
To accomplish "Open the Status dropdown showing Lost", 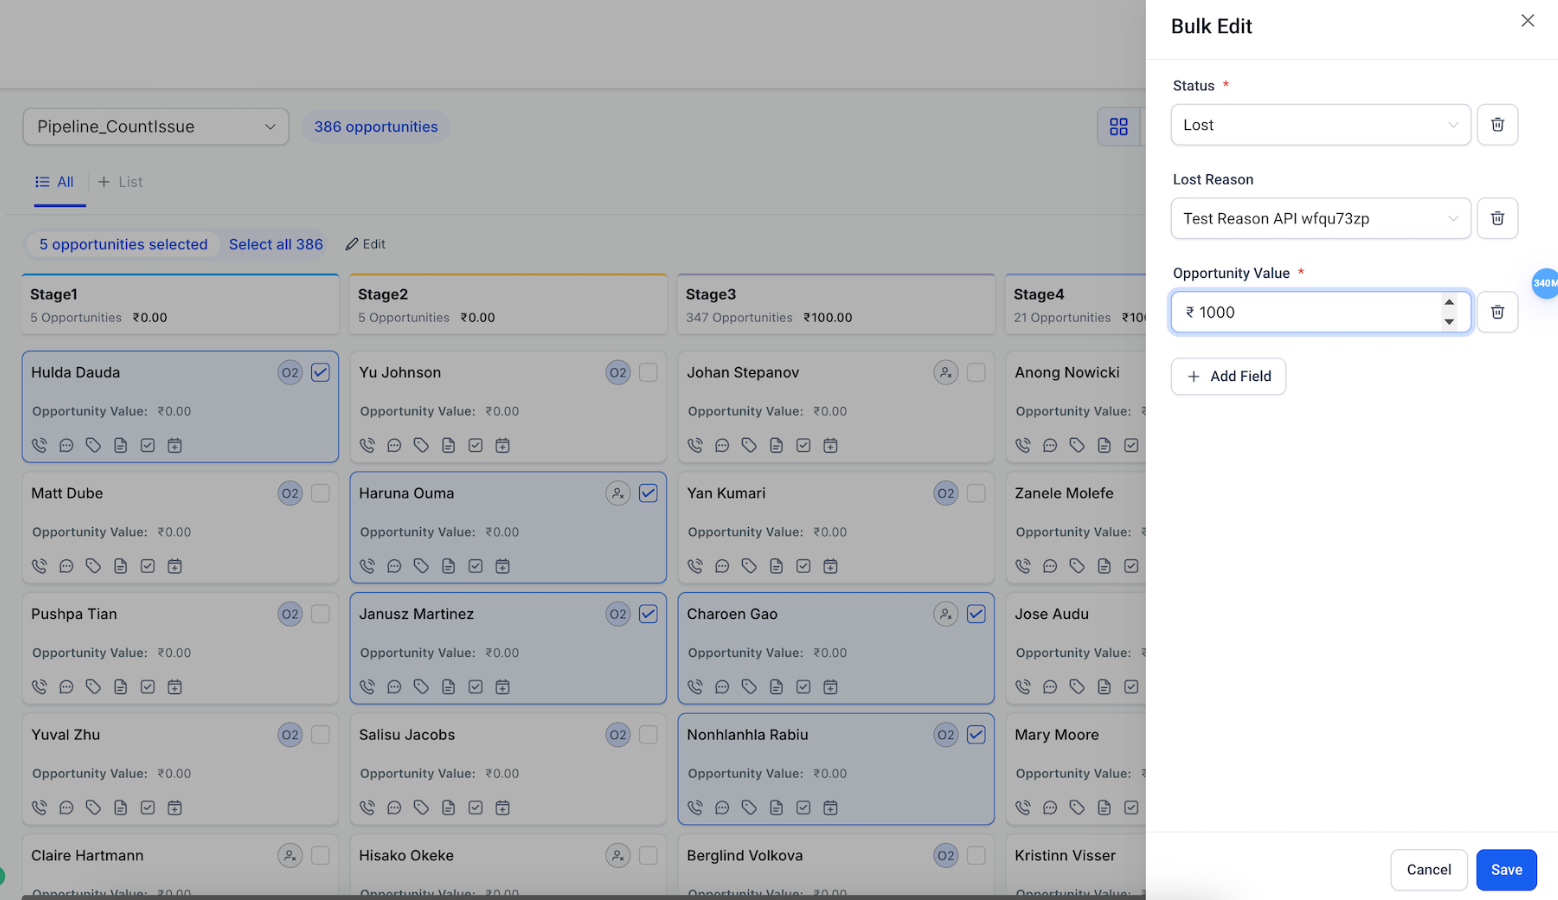I will coord(1320,125).
